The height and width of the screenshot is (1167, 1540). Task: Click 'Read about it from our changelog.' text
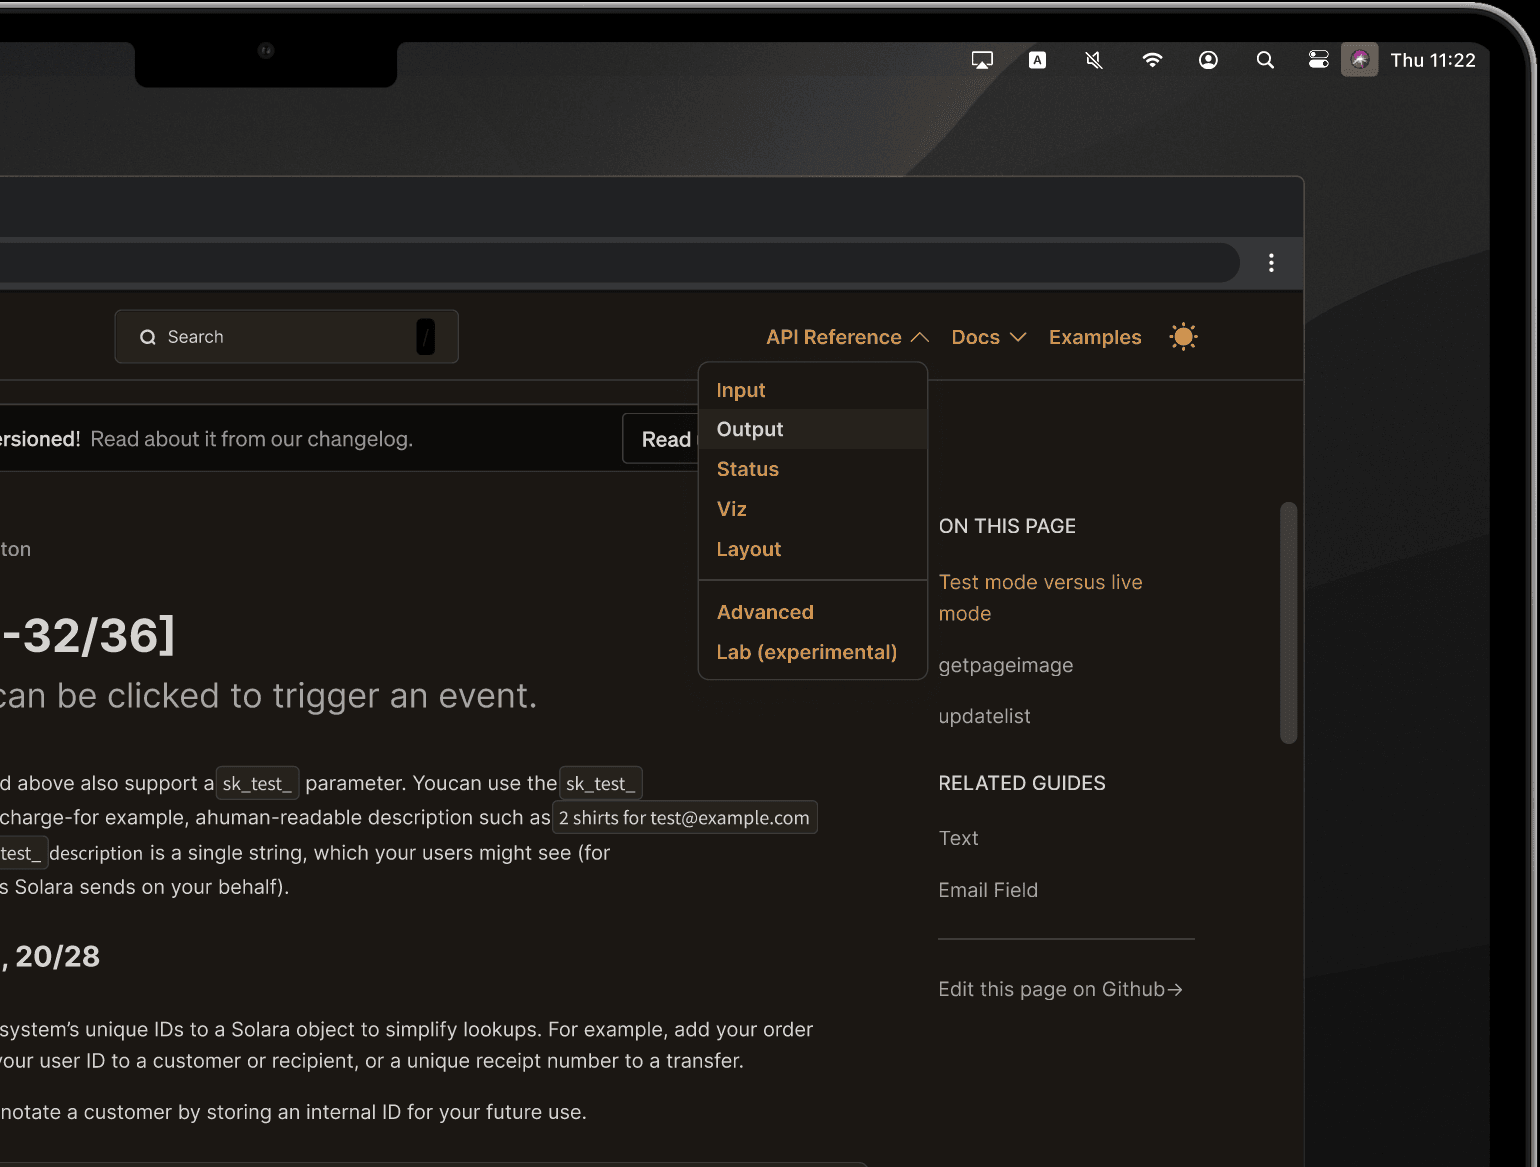pyautogui.click(x=251, y=439)
